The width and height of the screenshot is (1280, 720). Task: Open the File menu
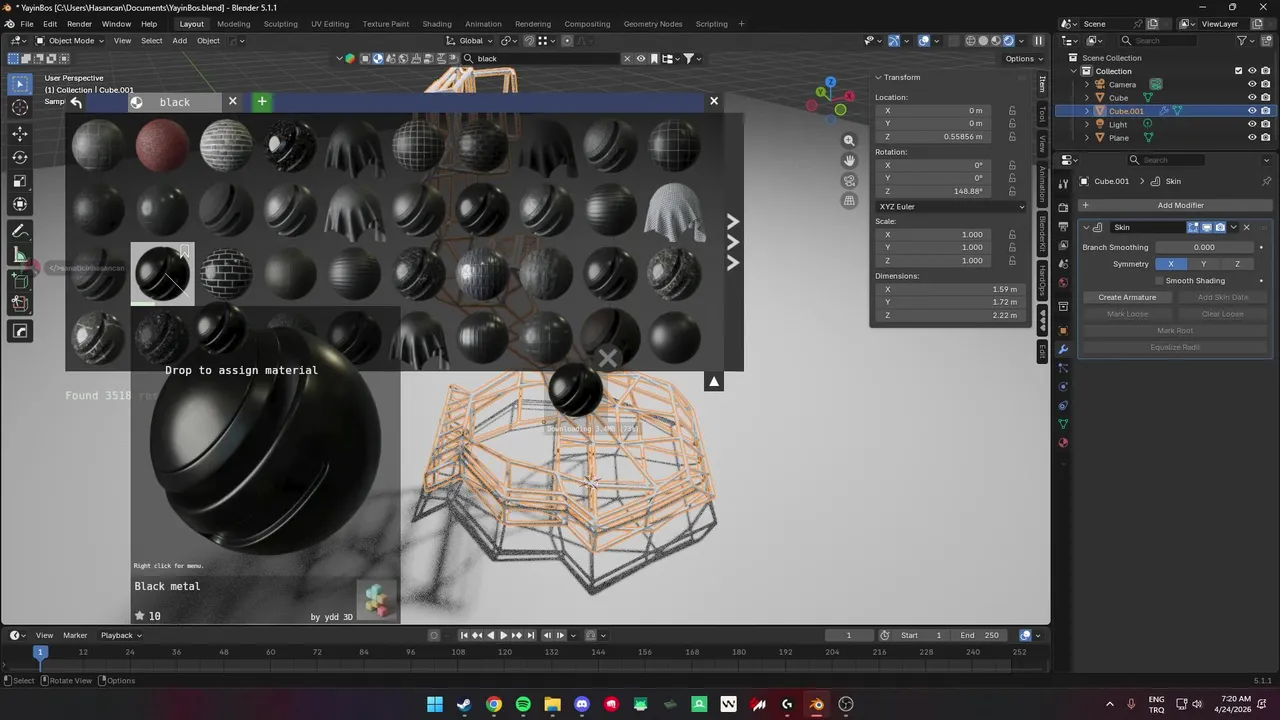(x=26, y=24)
